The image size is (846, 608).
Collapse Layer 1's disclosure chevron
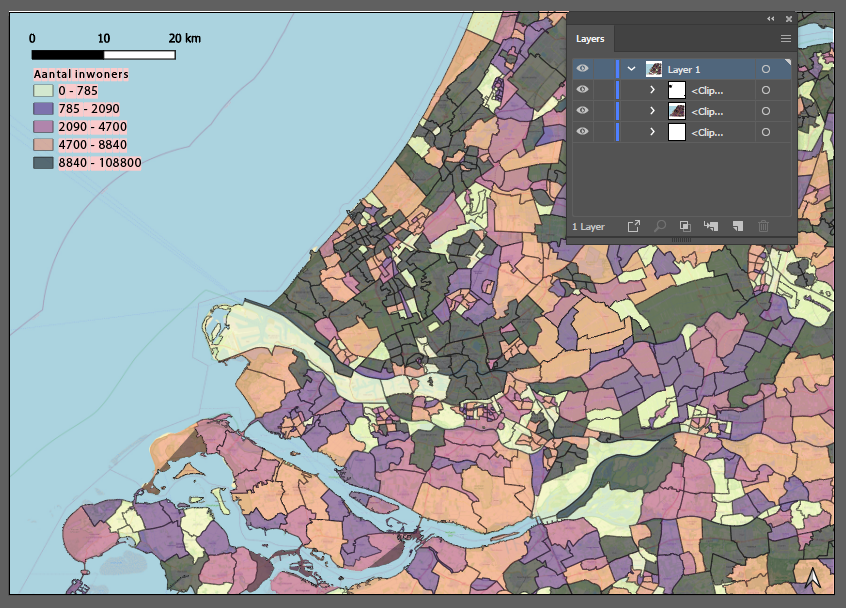[631, 69]
